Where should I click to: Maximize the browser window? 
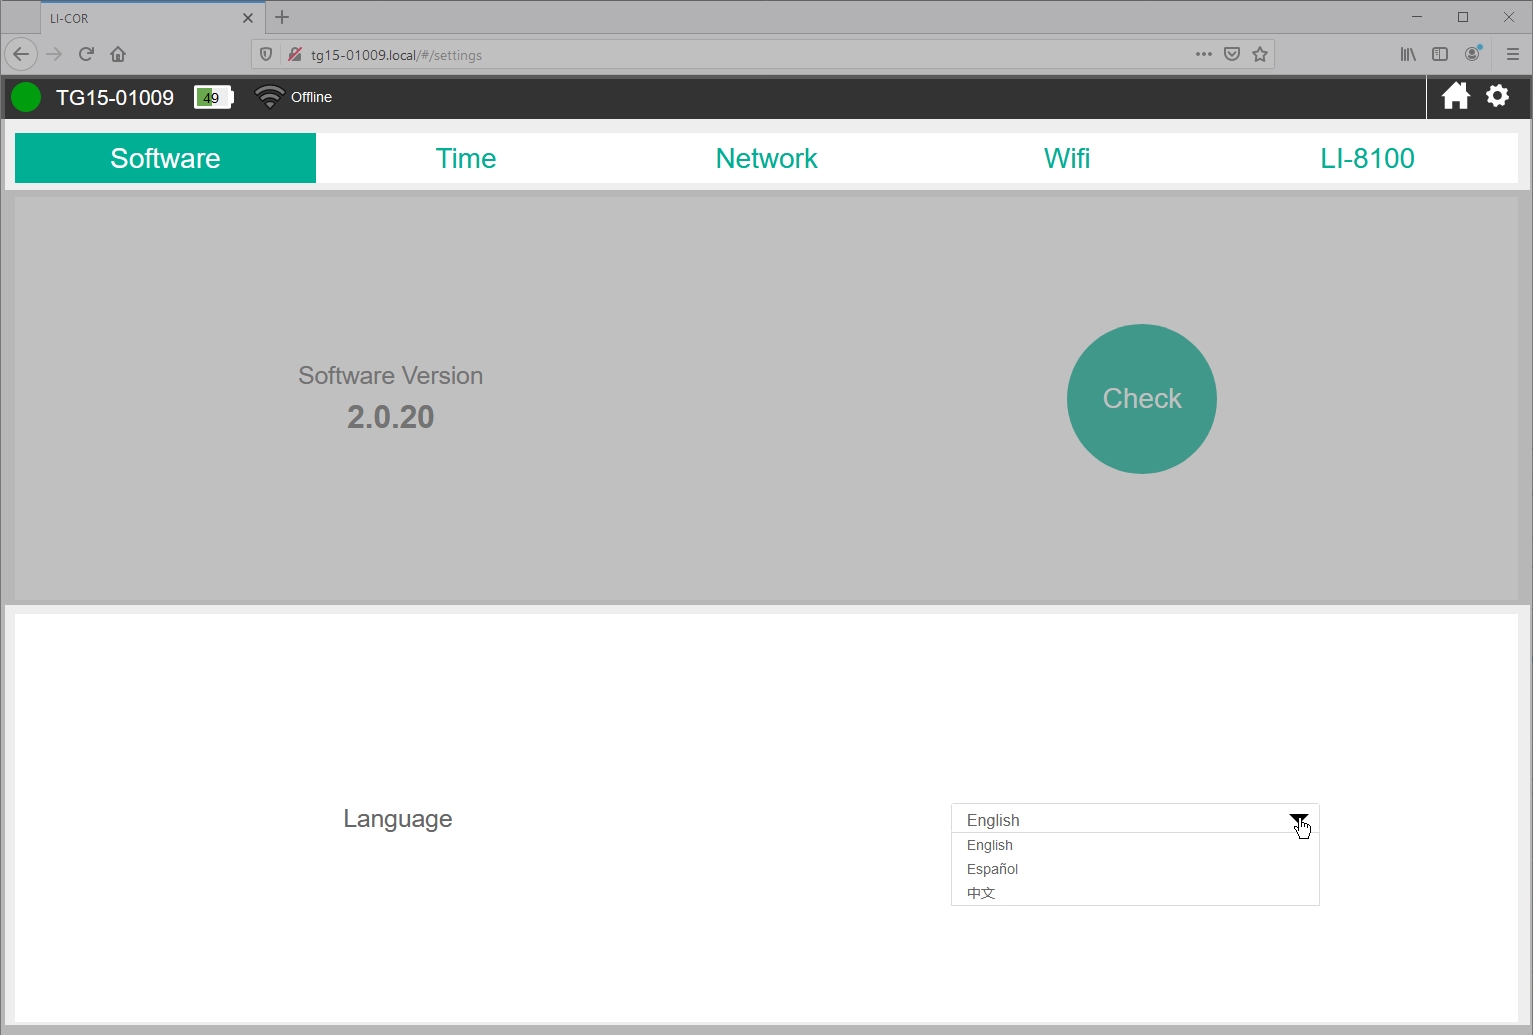click(1463, 17)
